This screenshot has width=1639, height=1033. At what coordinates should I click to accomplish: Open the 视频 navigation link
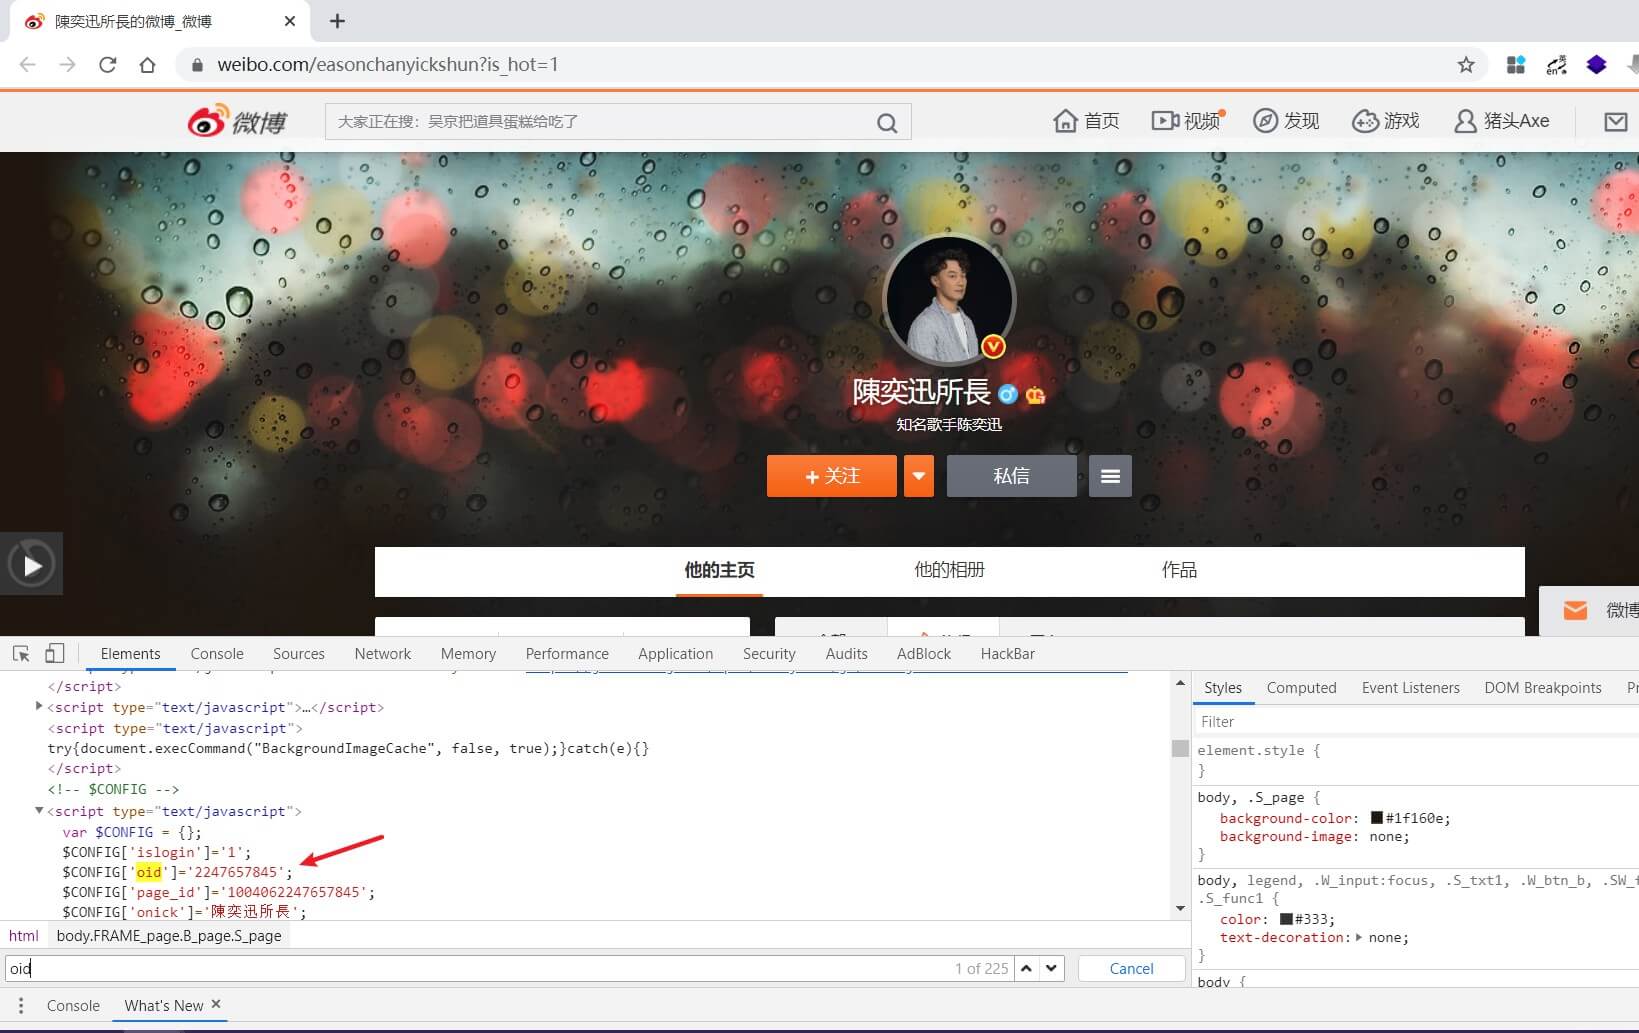tap(1187, 121)
